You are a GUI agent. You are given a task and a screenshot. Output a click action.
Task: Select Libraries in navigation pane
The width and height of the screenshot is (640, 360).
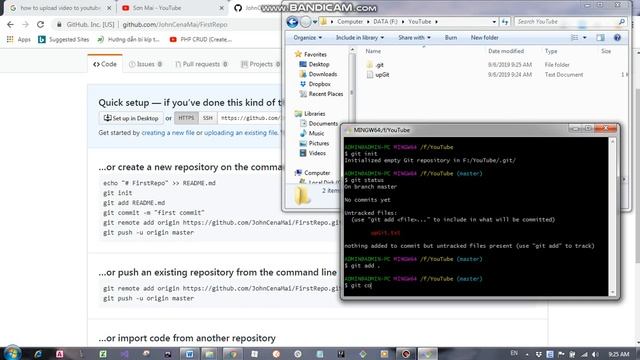pyautogui.click(x=310, y=113)
